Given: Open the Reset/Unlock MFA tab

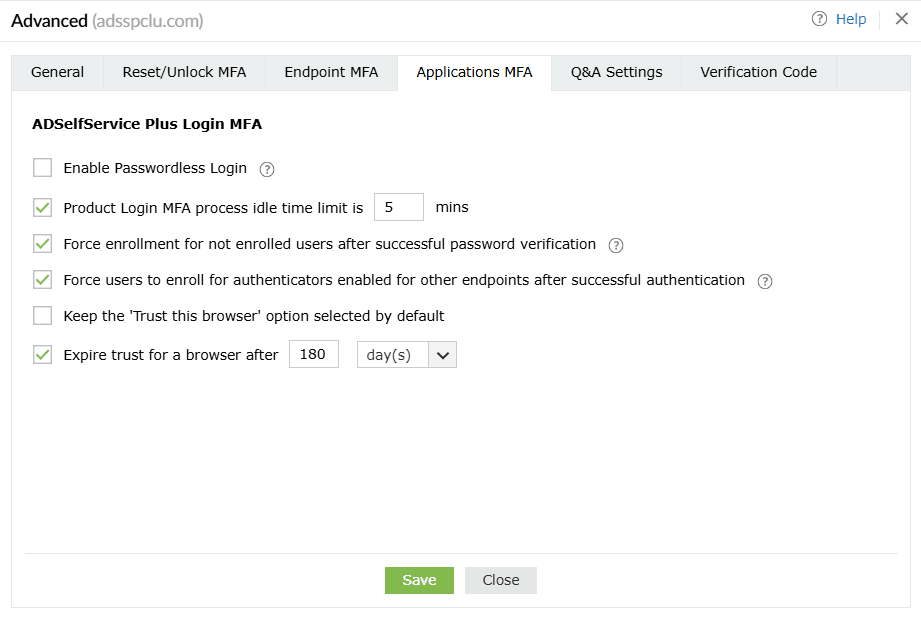Looking at the screenshot, I should pos(184,72).
